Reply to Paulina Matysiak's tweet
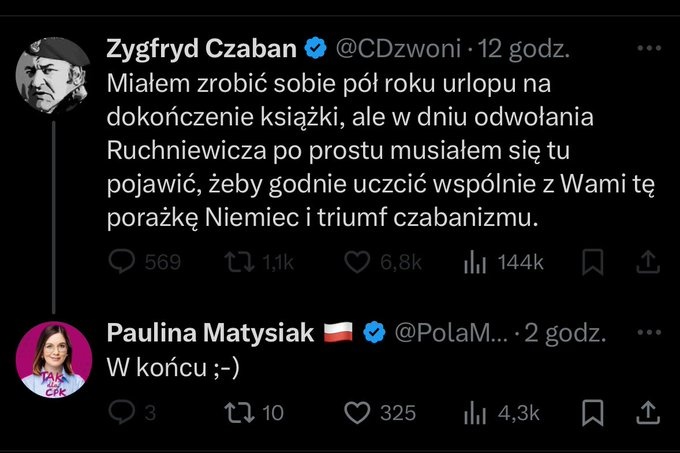This screenshot has width=680, height=453. (x=121, y=412)
